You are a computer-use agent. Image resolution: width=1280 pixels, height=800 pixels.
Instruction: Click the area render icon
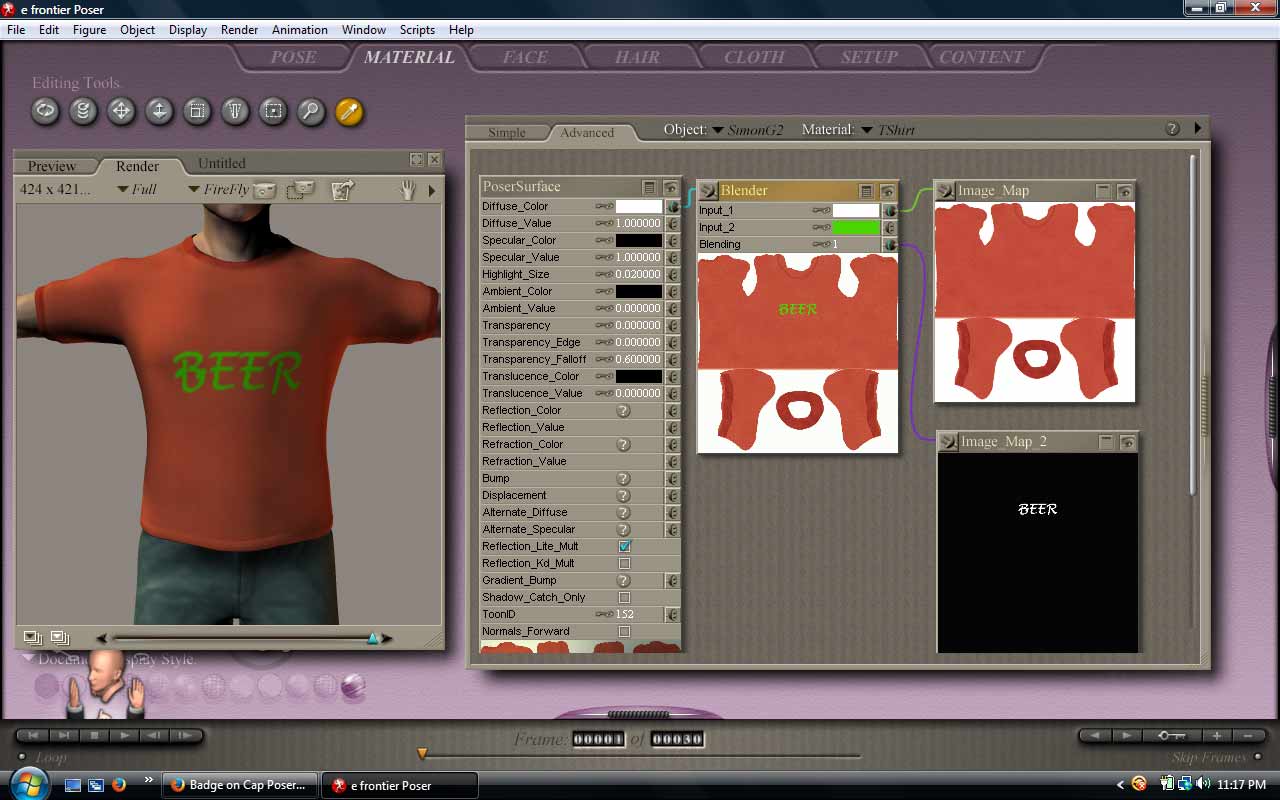pos(301,190)
